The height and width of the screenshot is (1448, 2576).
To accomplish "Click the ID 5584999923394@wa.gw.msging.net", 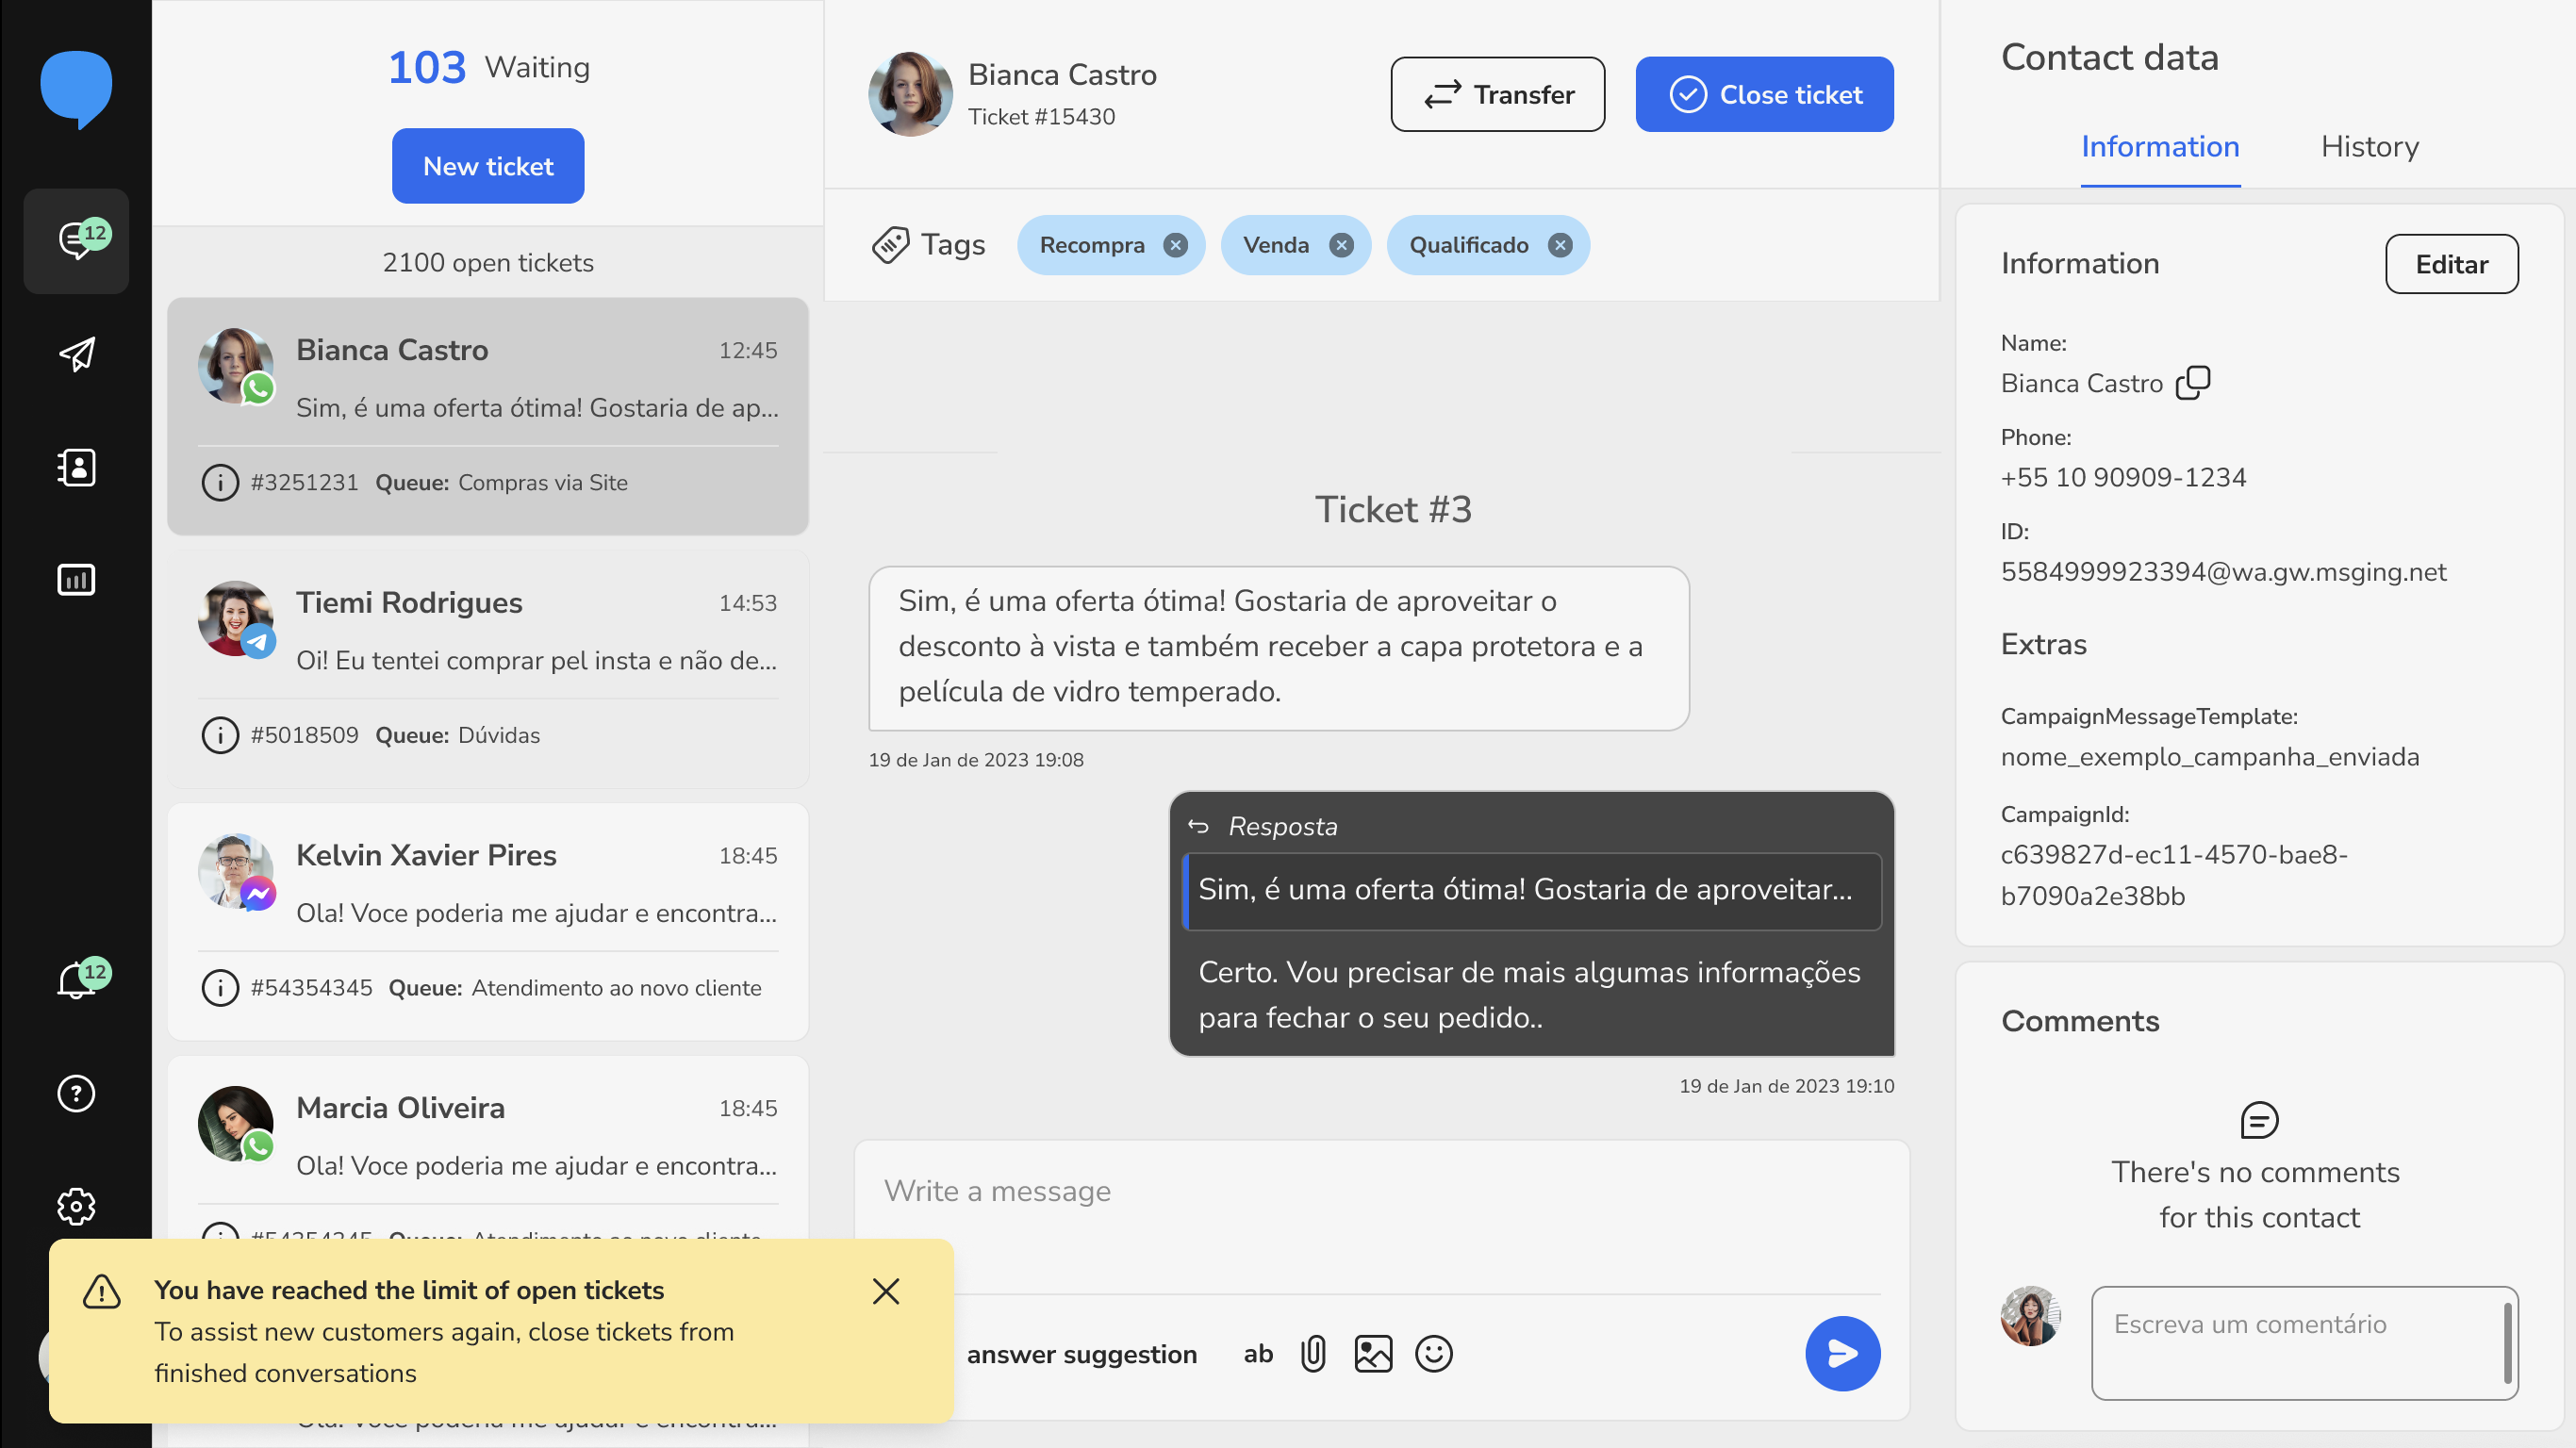I will click(x=2223, y=571).
